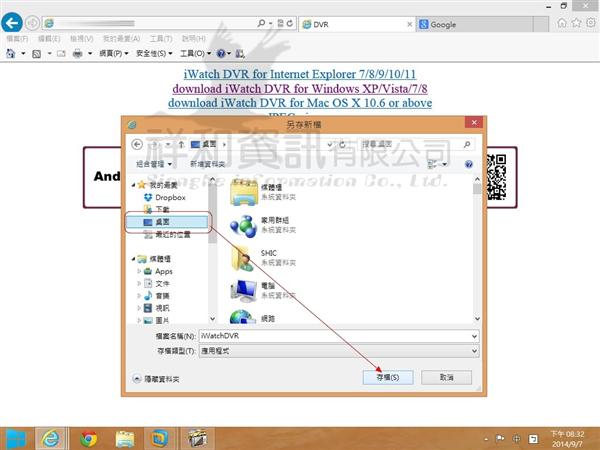This screenshot has height=450, width=600.
Task: Collapse the 媒體櫃 libraries section
Action: point(131,259)
